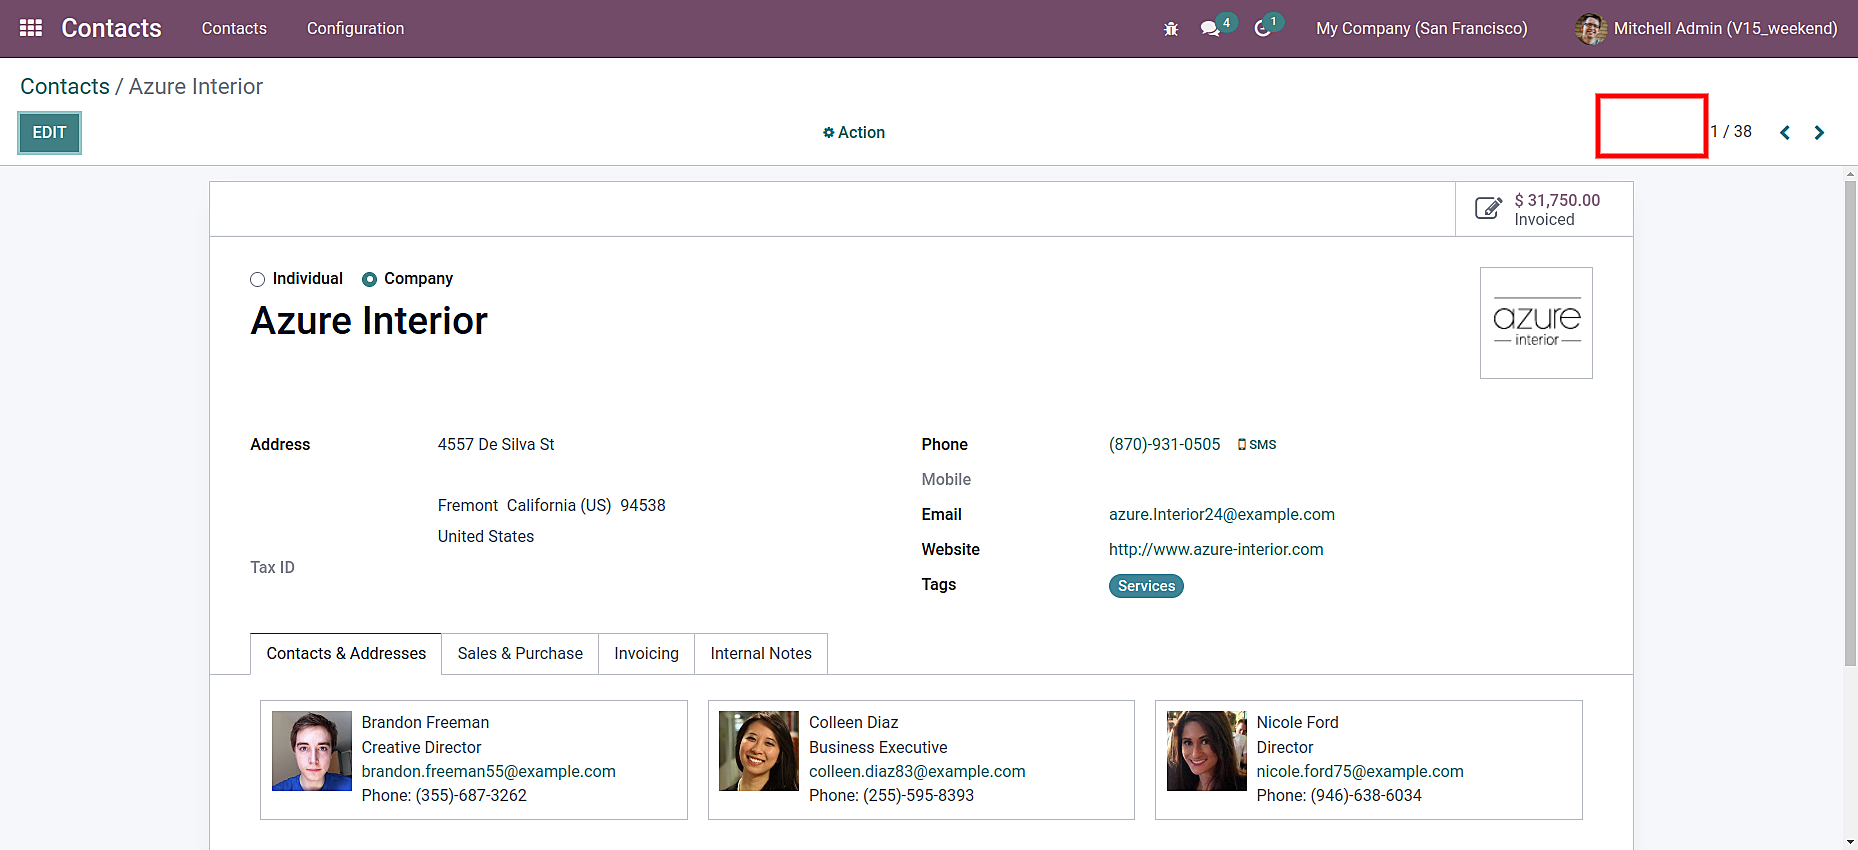Click the Azure Interior logo image

coord(1536,323)
